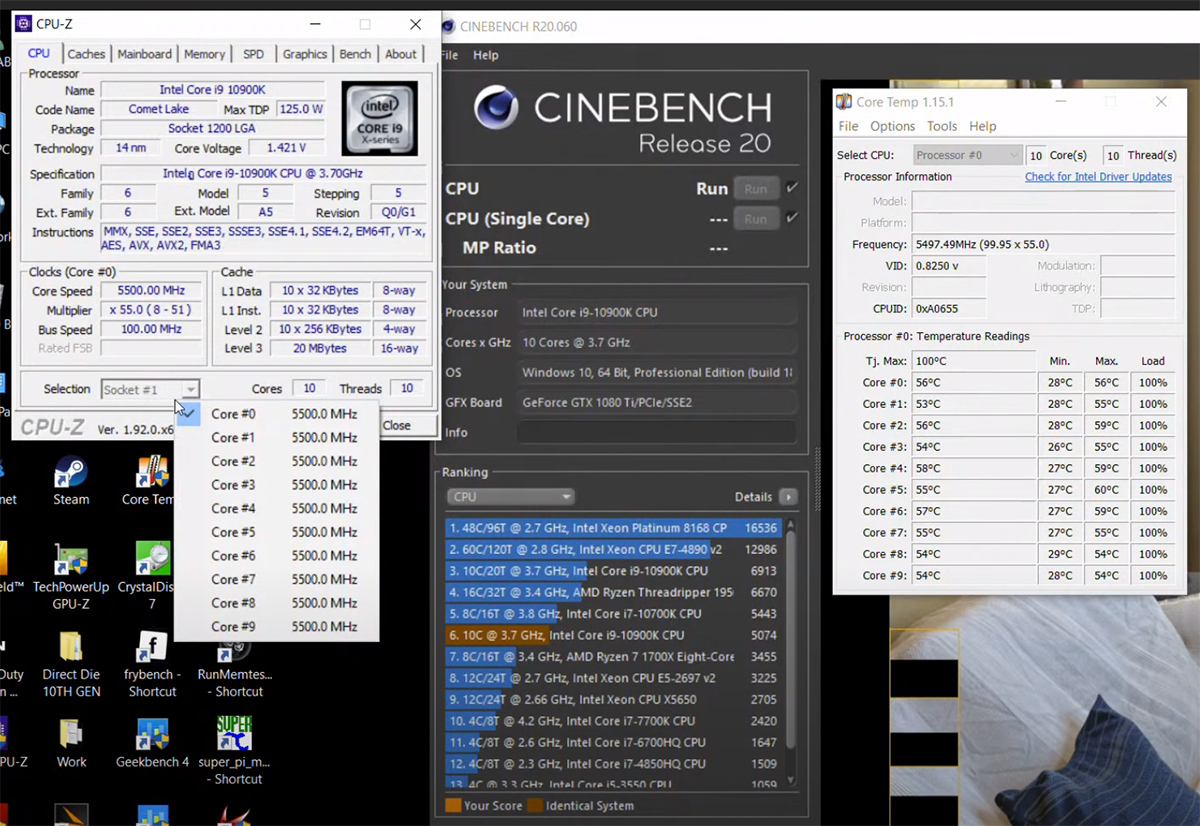The image size is (1200, 826).
Task: Select Core #6 in the core list
Action: tap(277, 556)
